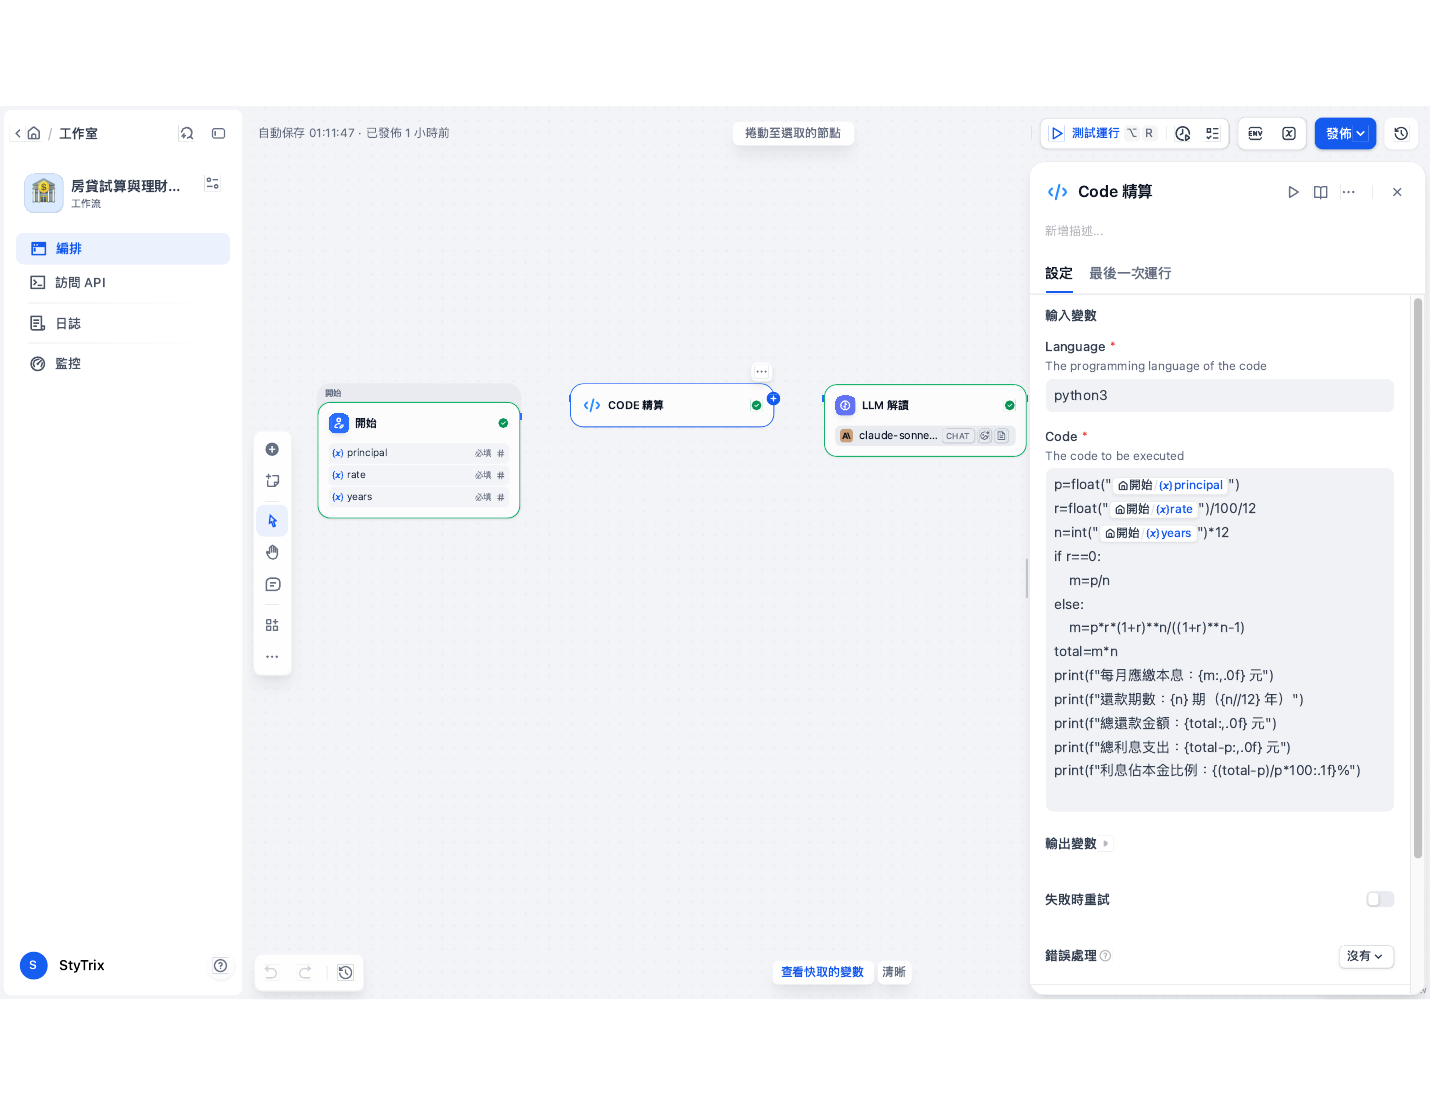Screen dimensions: 1430x1105
Task: Click the claude-sonne... model row in the LLM node
Action: (925, 436)
